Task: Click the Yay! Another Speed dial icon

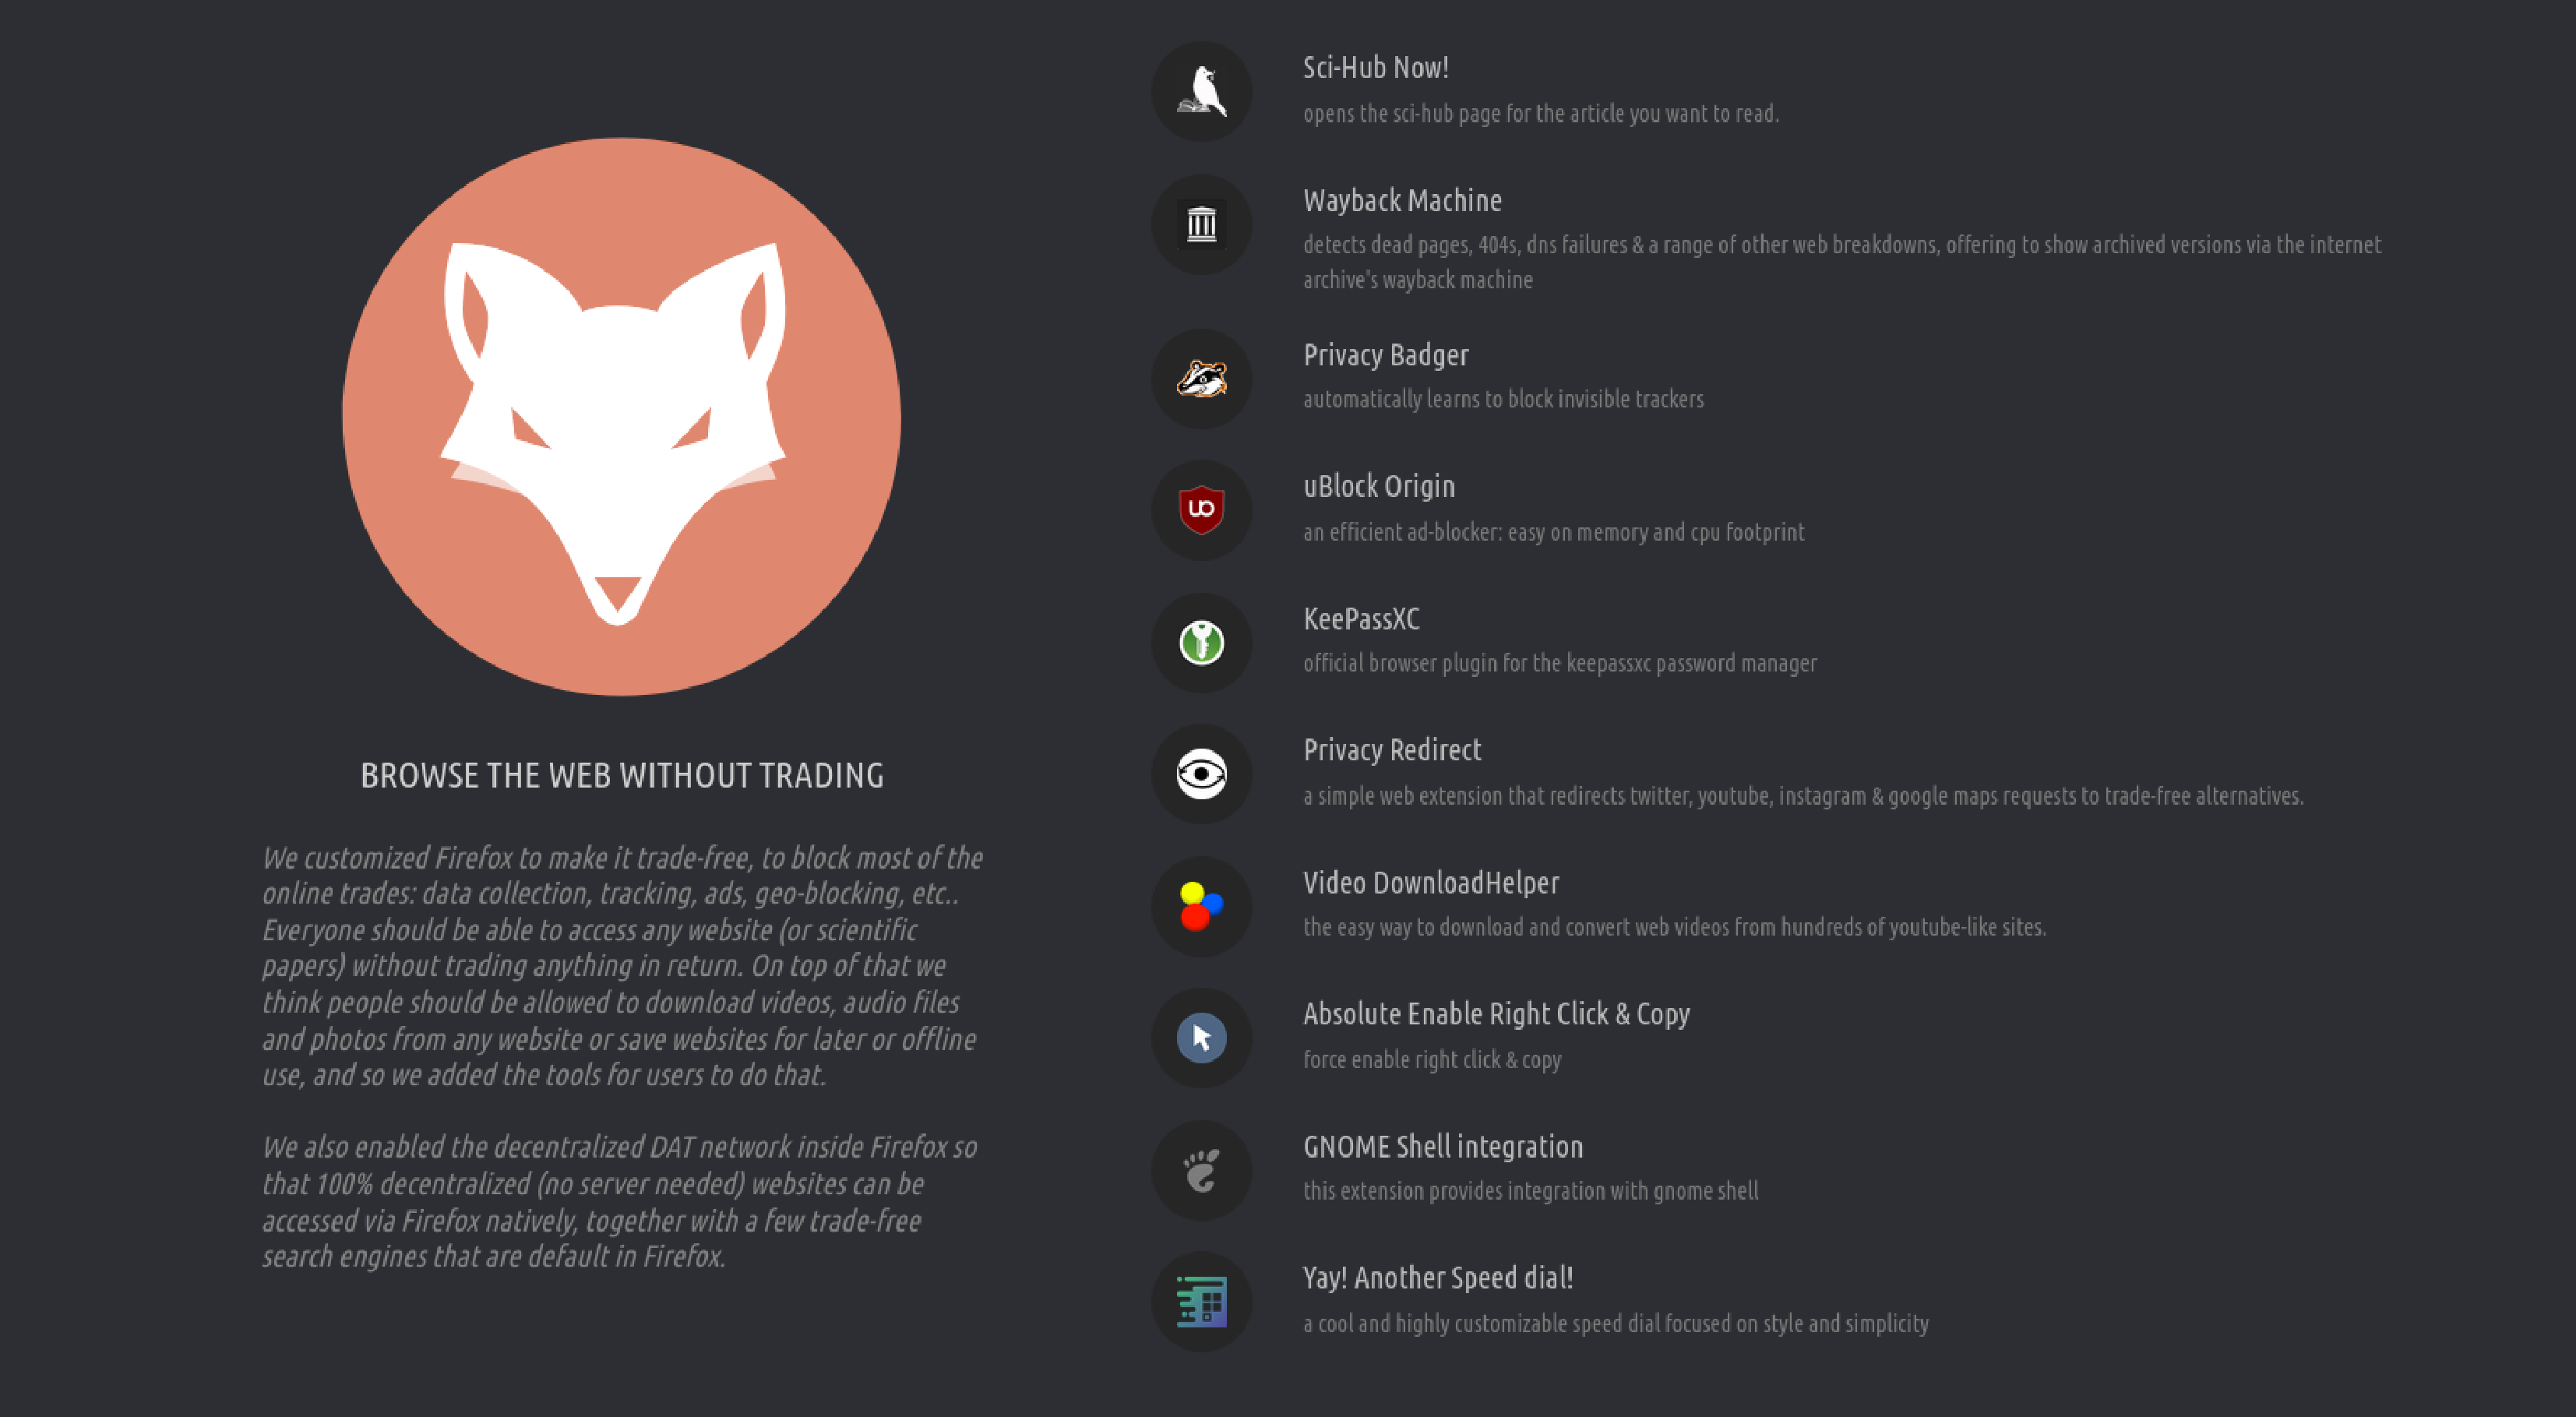Action: pyautogui.click(x=1201, y=1302)
